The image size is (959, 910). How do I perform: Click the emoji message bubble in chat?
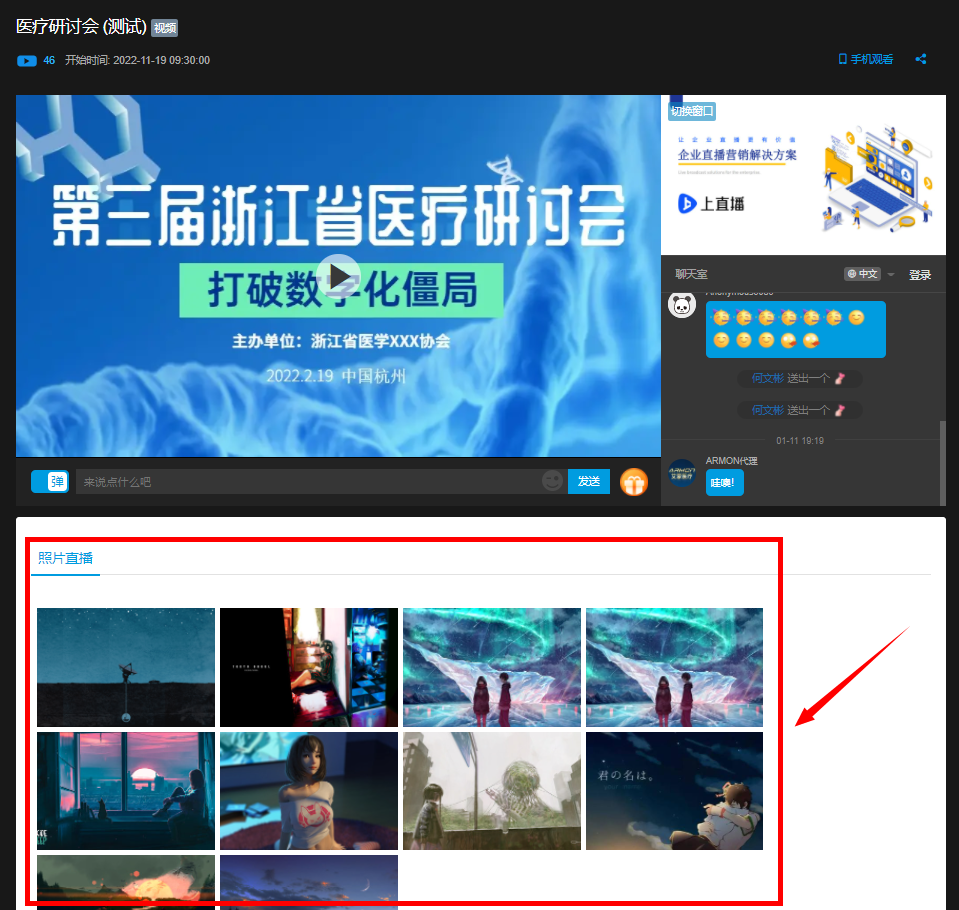click(795, 329)
